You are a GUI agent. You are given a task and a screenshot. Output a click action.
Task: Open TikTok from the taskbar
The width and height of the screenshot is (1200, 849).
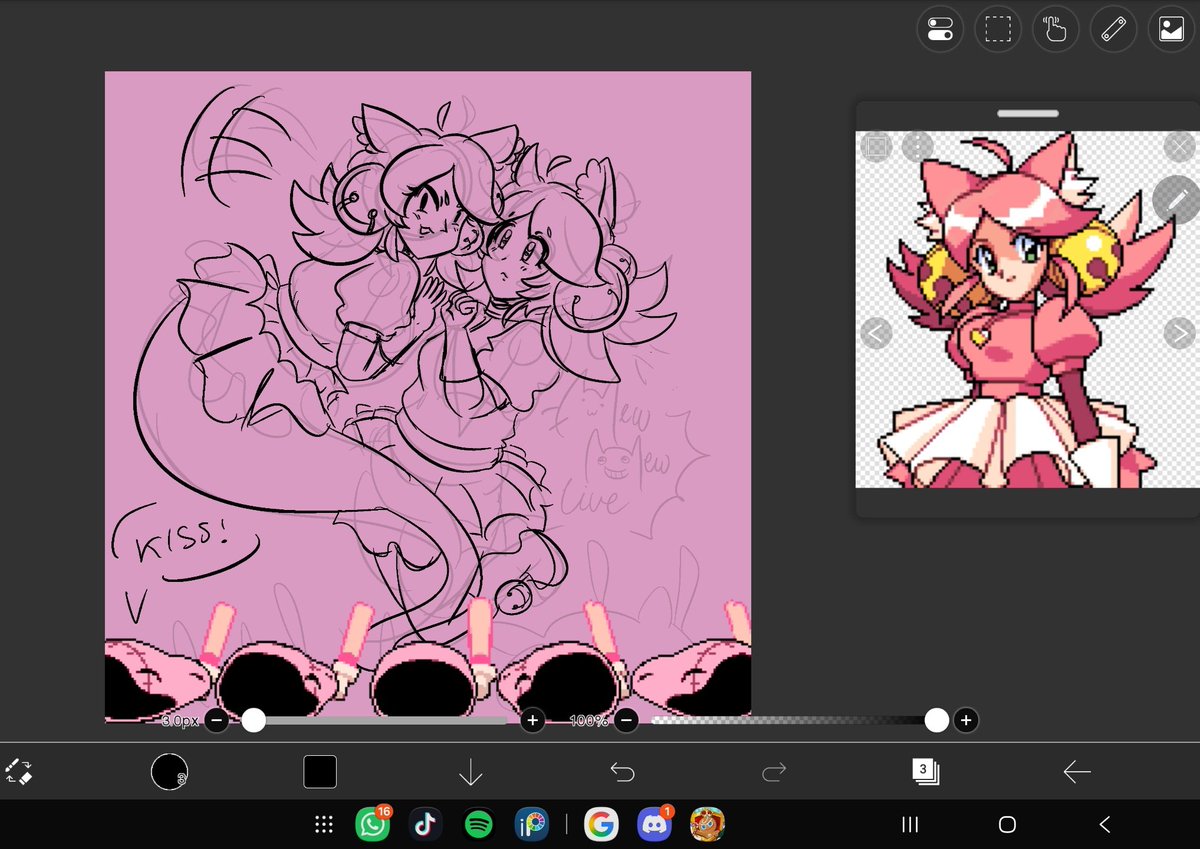pyautogui.click(x=425, y=825)
